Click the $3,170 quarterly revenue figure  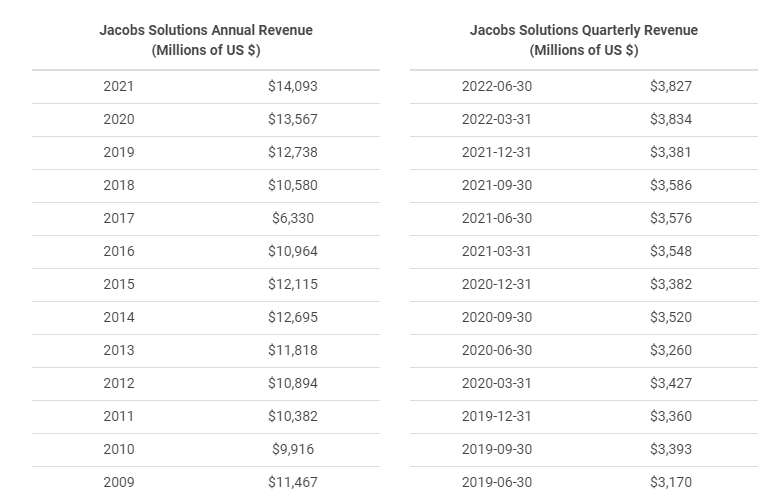pyautogui.click(x=670, y=482)
